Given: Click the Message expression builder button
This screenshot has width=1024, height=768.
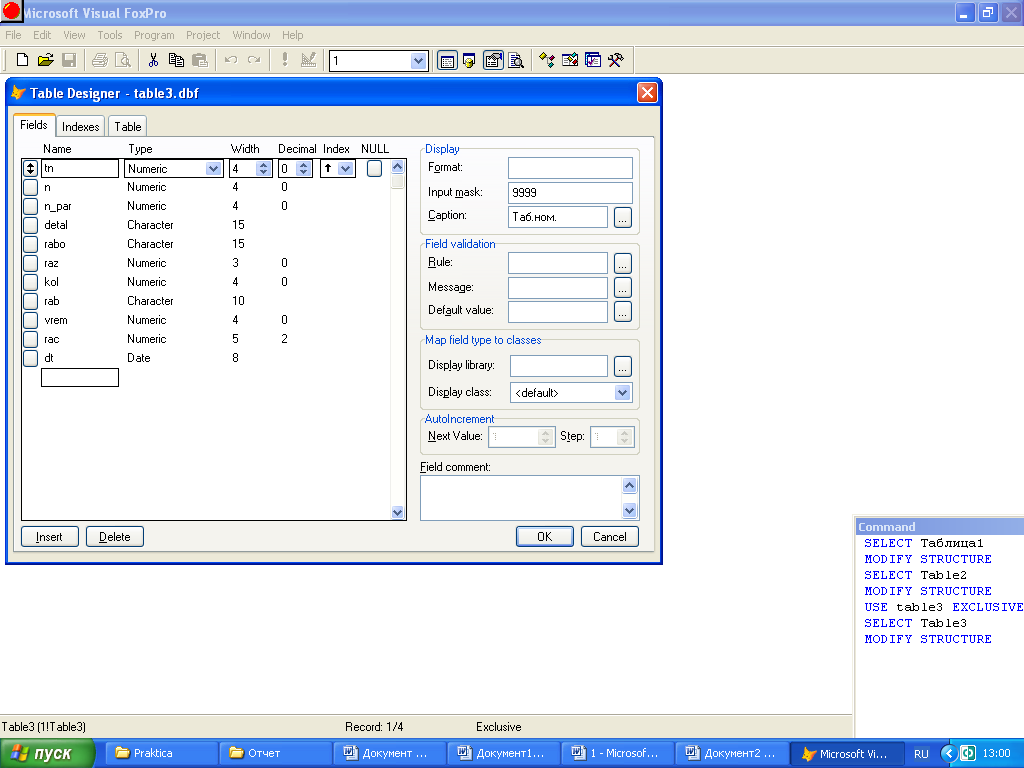Looking at the screenshot, I should [623, 287].
